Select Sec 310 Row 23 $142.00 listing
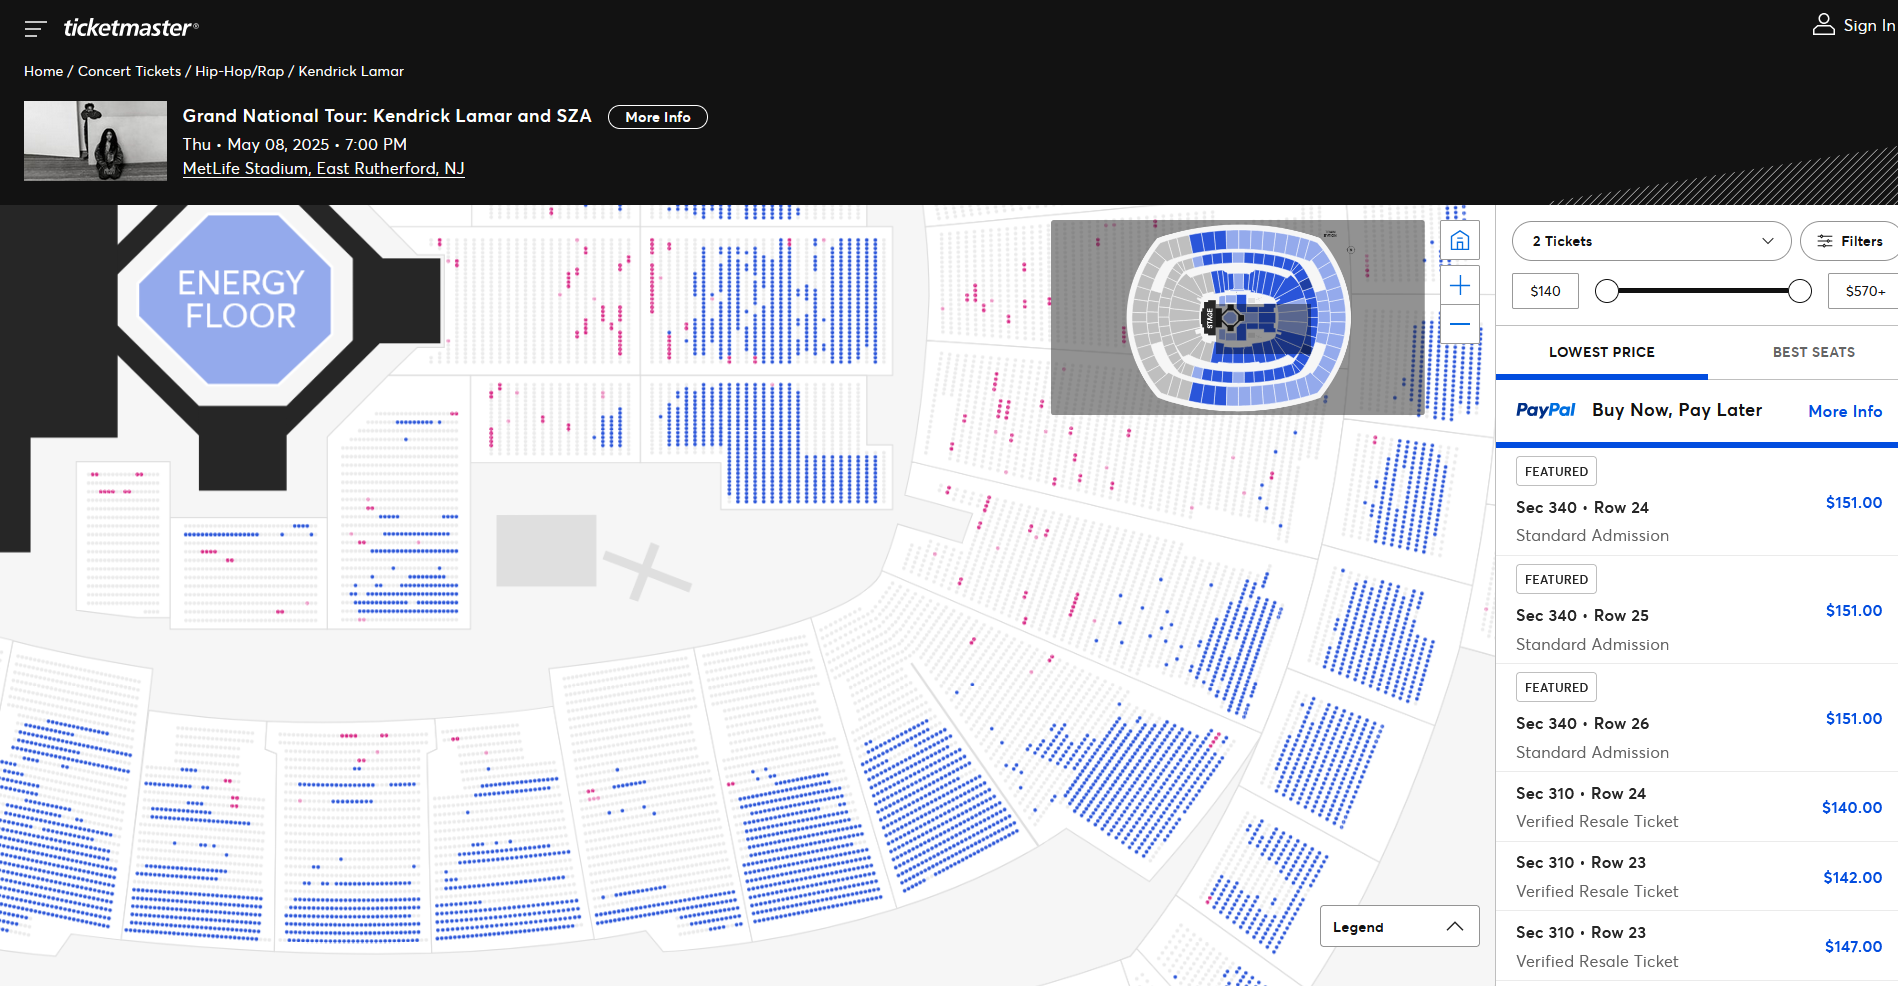Viewport: 1898px width, 986px height. coord(1697,877)
